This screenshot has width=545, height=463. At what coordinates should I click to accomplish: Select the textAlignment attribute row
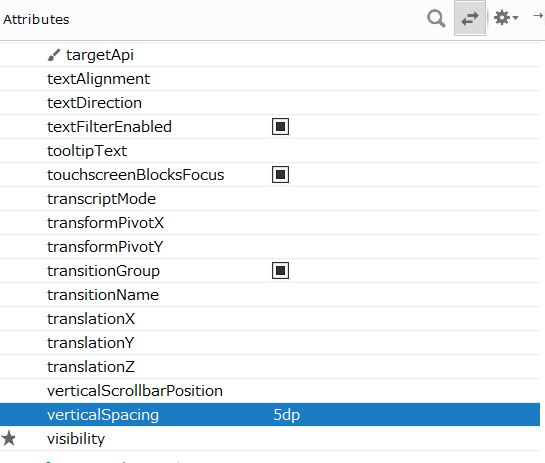pos(270,79)
